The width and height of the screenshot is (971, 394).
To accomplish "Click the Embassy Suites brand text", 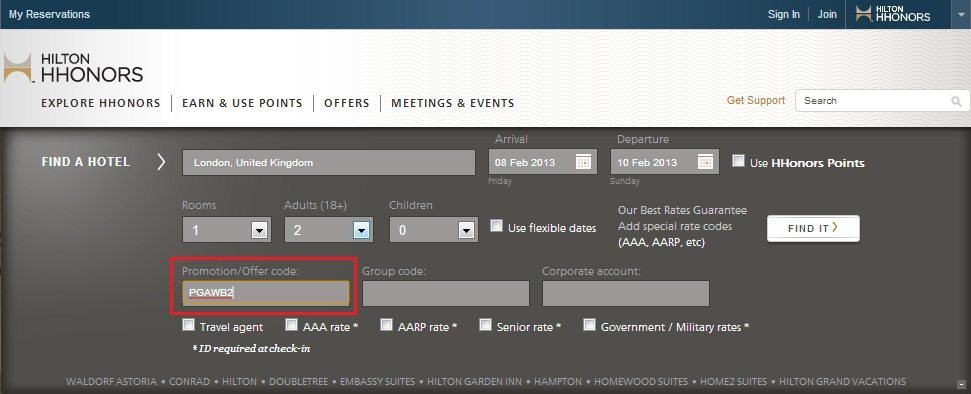I will coord(378,382).
